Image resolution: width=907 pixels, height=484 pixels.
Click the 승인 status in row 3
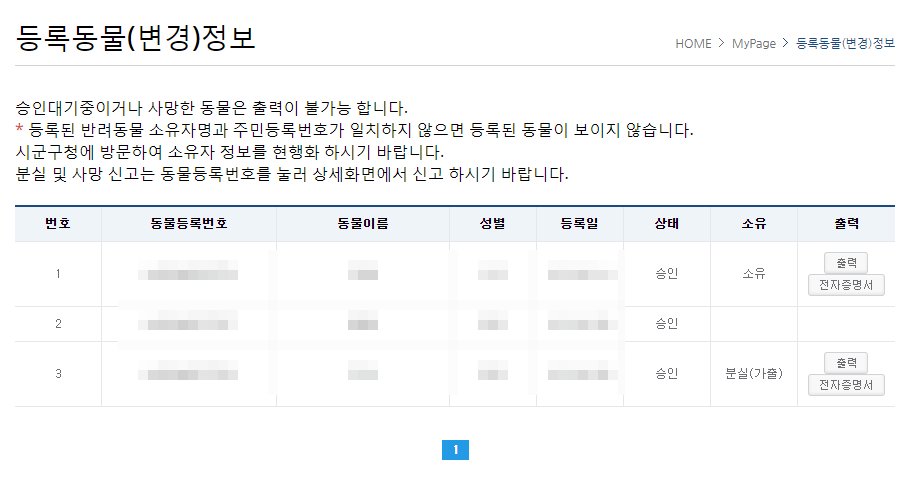coord(667,374)
